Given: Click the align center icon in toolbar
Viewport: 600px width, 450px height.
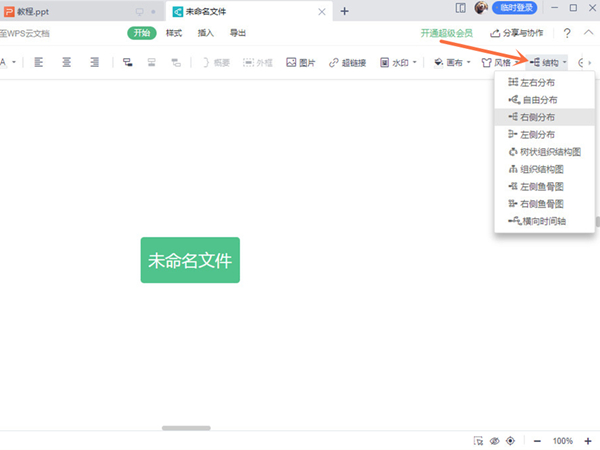Looking at the screenshot, I should point(66,62).
